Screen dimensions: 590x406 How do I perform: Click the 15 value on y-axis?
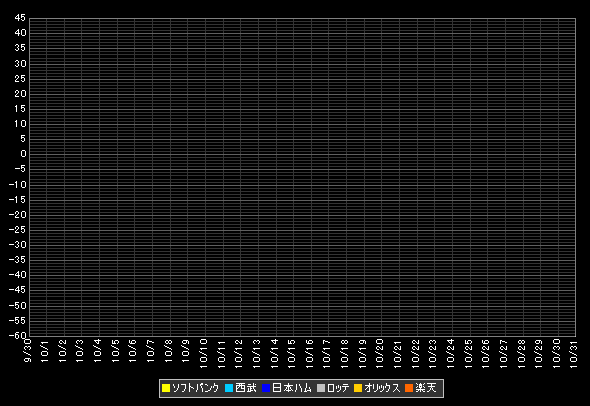(20, 109)
